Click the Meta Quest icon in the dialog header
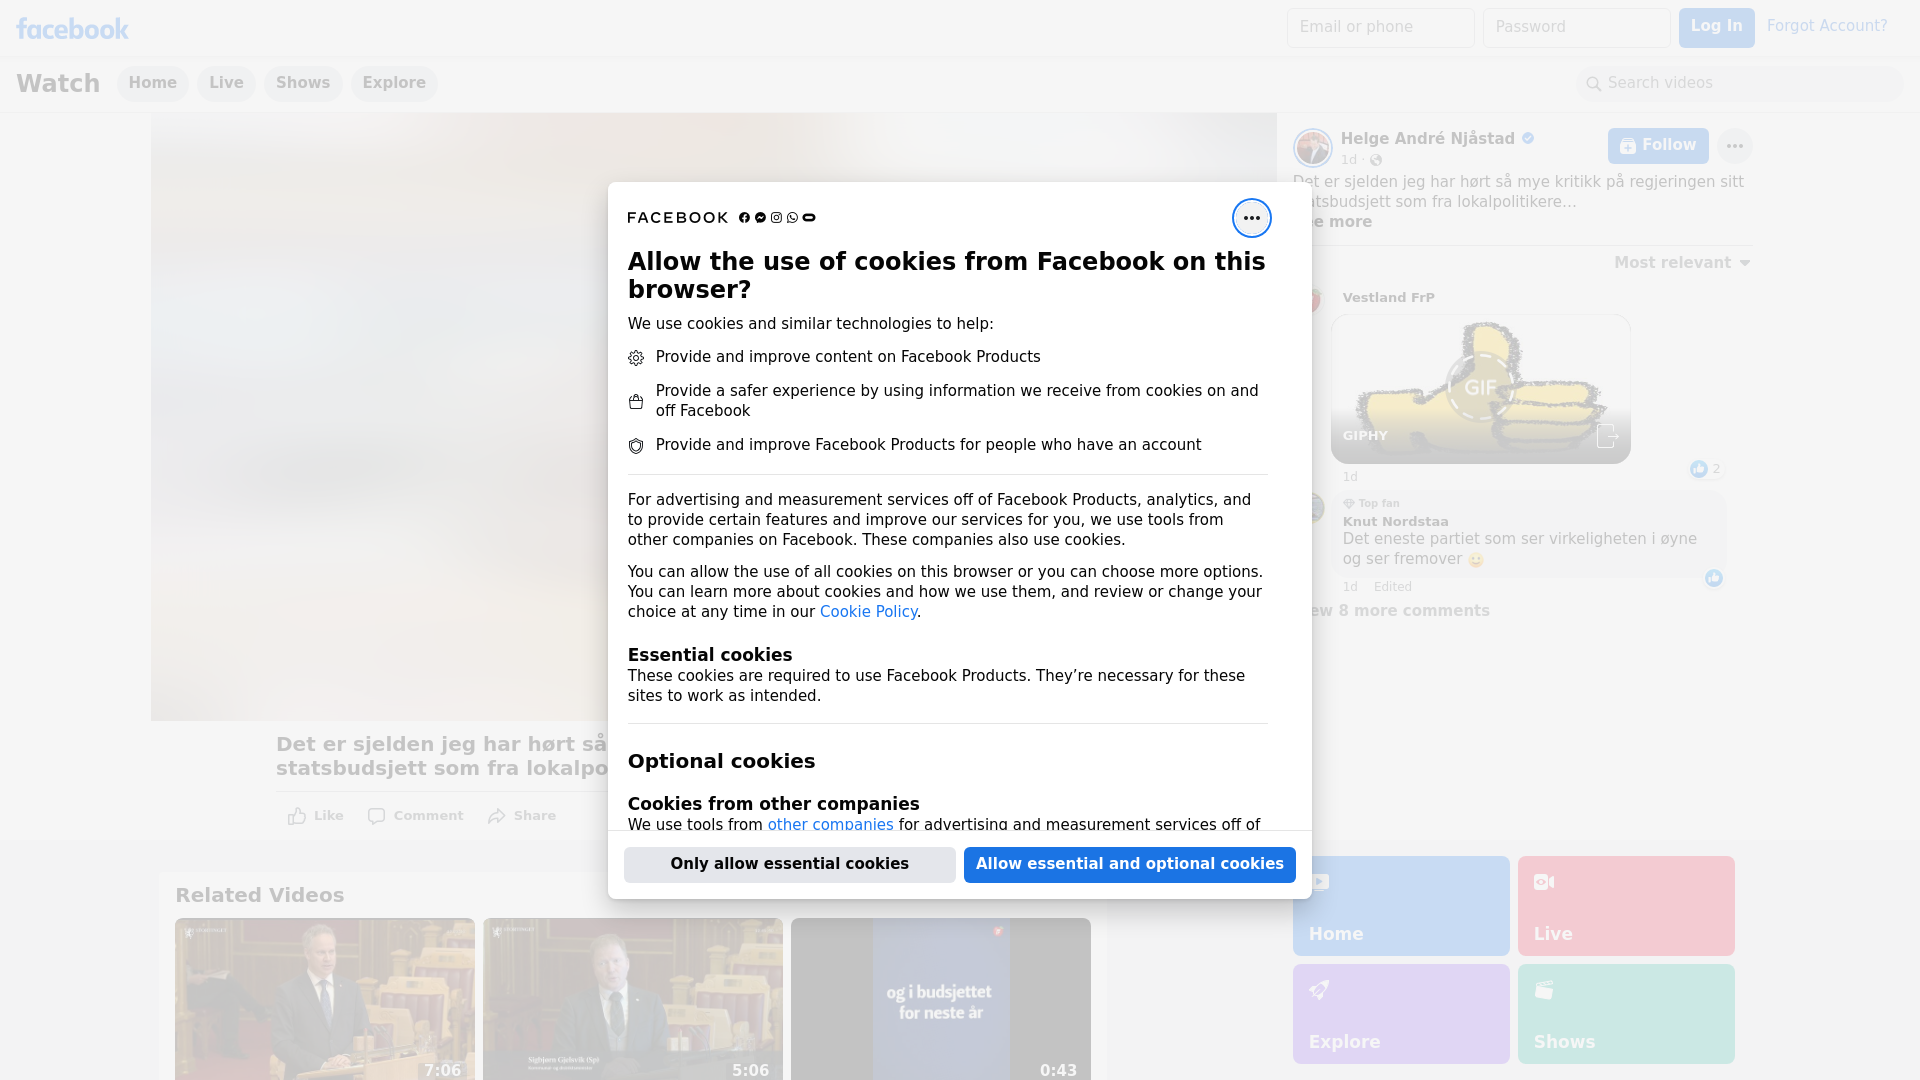 point(809,218)
